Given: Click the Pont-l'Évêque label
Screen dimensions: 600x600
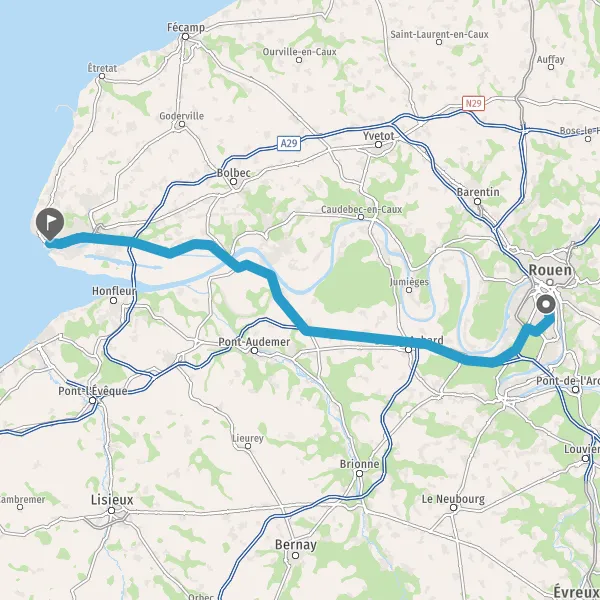Looking at the screenshot, I should click(x=93, y=391).
